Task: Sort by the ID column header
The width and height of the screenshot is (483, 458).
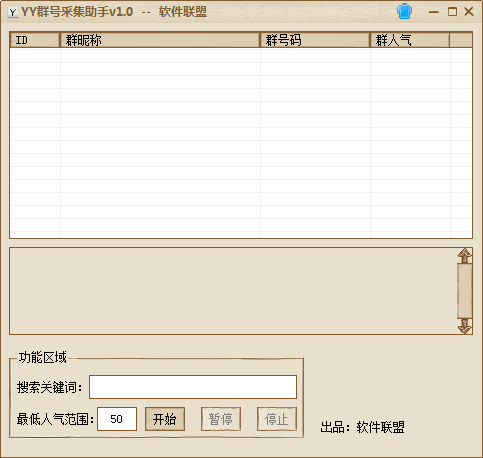Action: pos(35,40)
